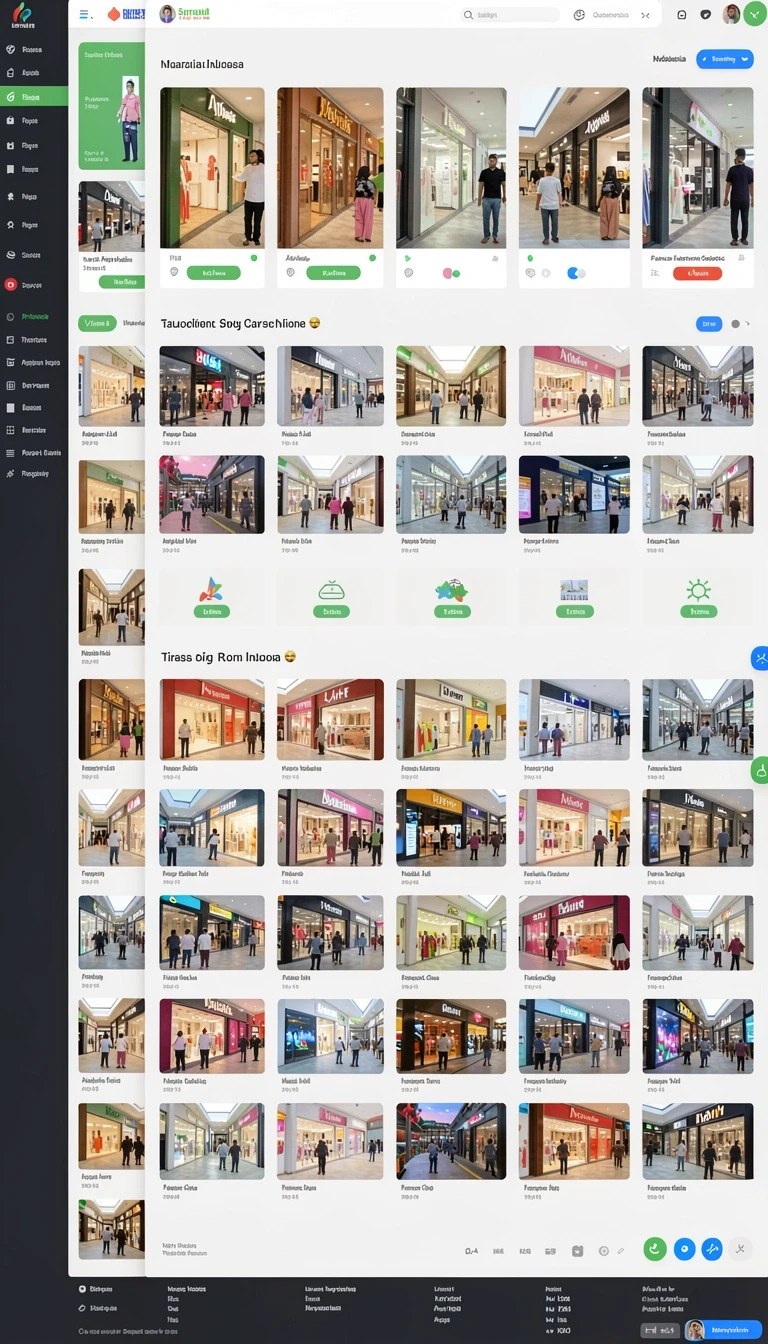The image size is (768, 1344).
Task: Click the blue round chart button in bottom toolbar
Action: (x=712, y=1248)
